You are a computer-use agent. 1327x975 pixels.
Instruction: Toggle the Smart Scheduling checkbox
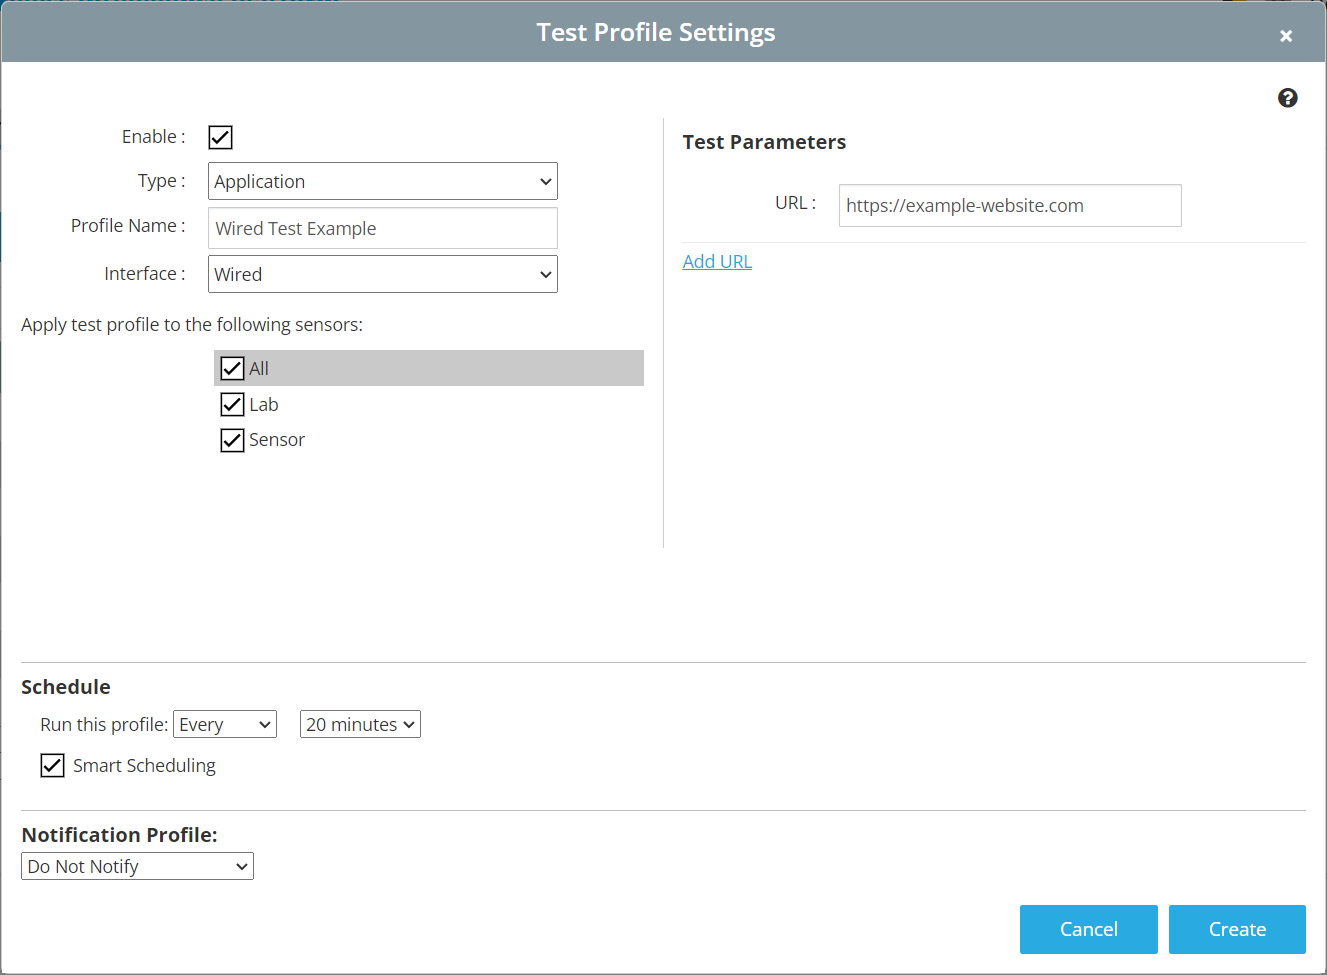52,765
